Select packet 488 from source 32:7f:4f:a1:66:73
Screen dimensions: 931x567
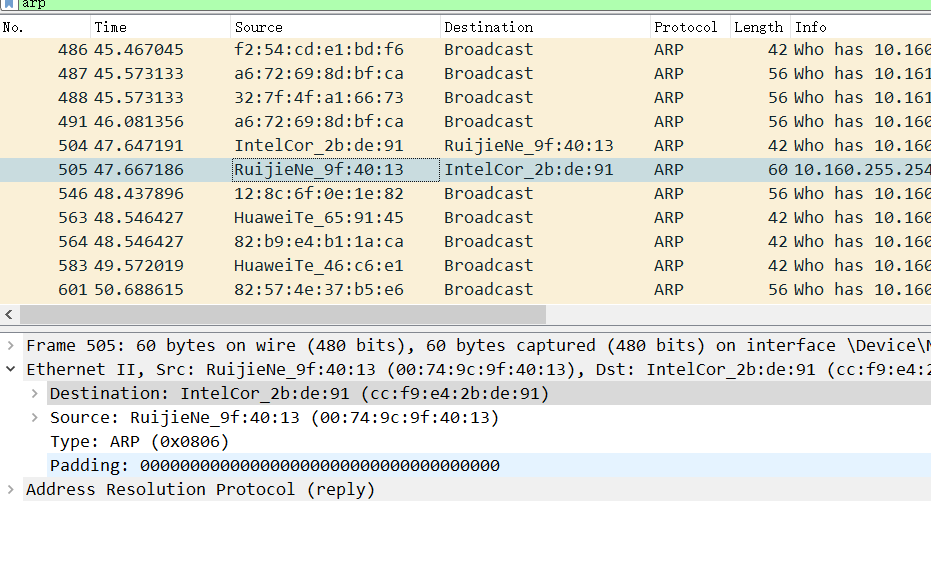coord(466,97)
